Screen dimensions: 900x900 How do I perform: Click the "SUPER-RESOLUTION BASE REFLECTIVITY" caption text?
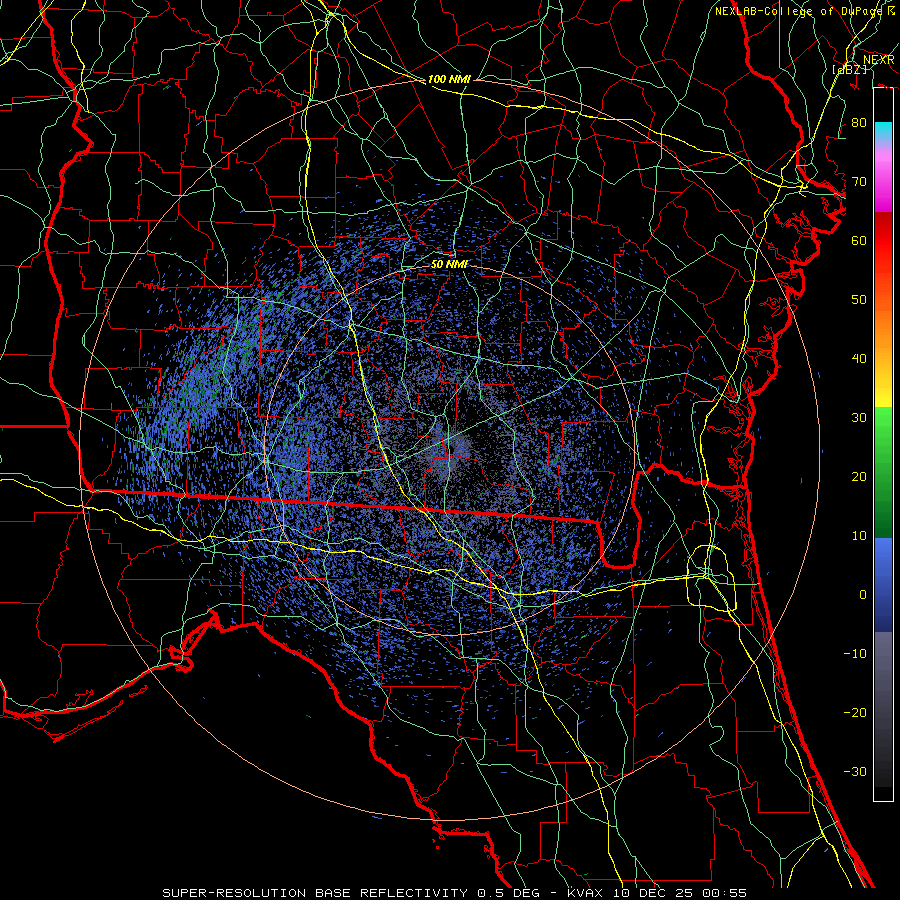click(315, 893)
